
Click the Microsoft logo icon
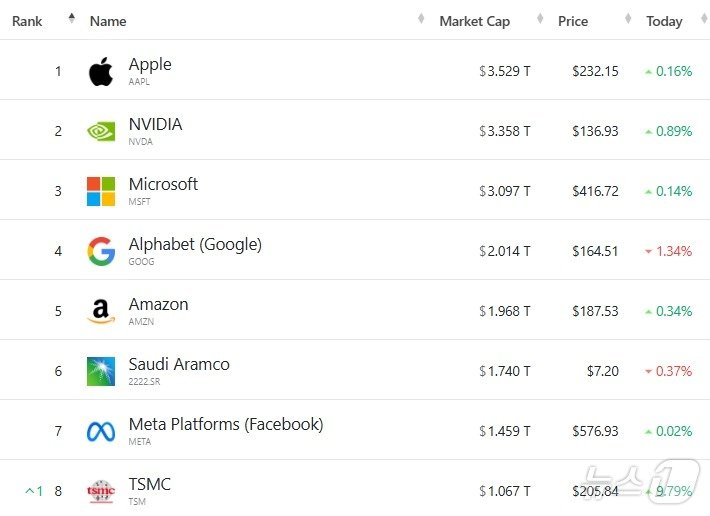[x=101, y=191]
